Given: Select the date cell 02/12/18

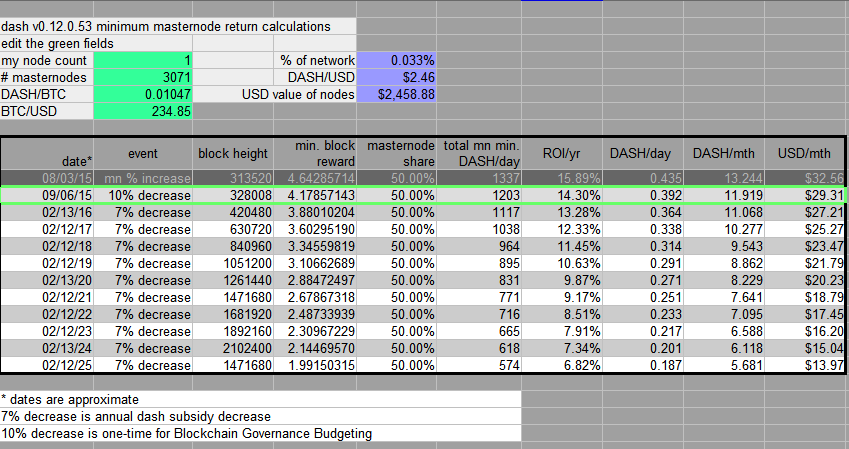Looking at the screenshot, I should point(48,246).
